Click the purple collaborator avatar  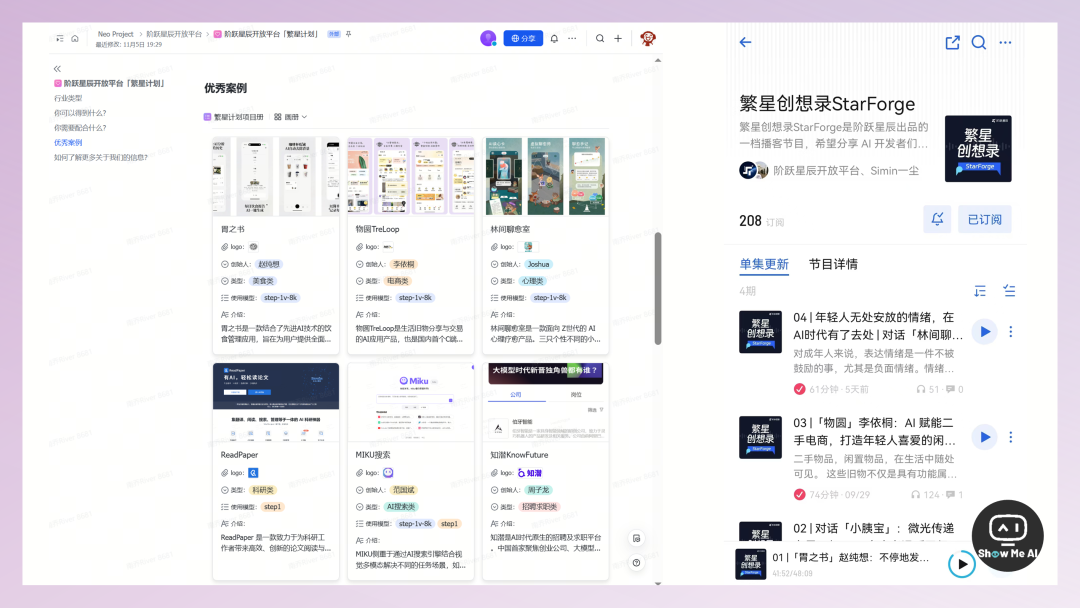click(x=488, y=39)
